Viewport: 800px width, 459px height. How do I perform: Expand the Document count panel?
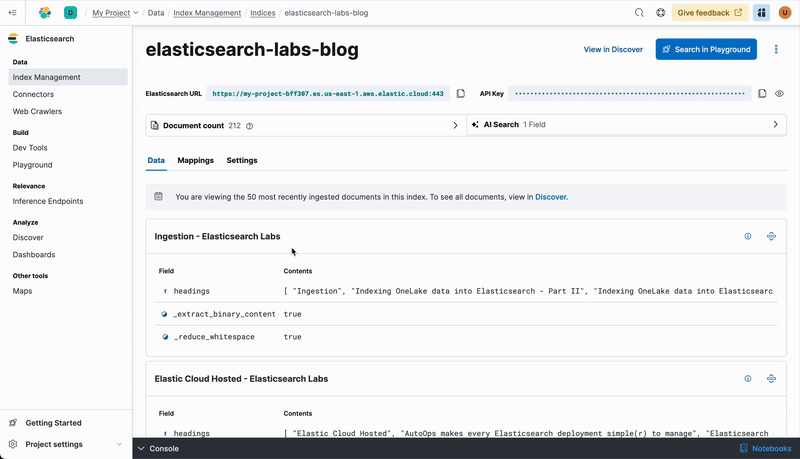[x=455, y=126]
